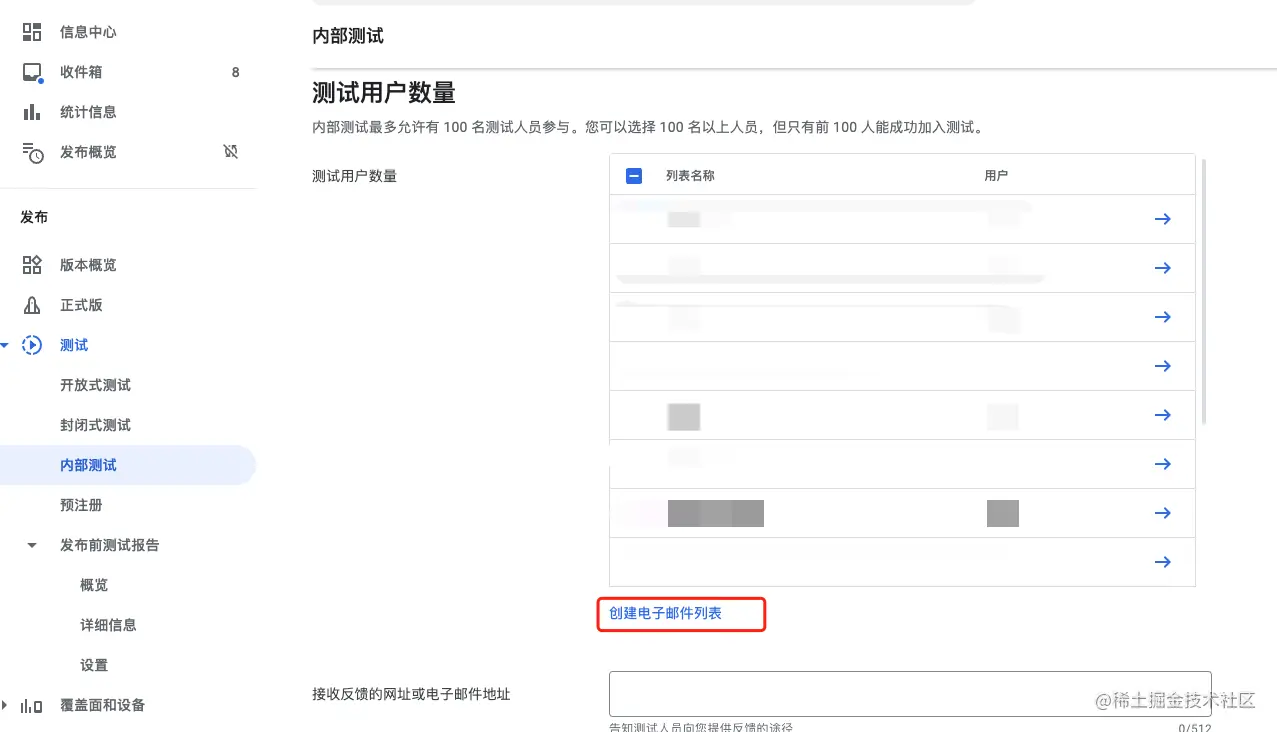
Task: Select 发布前测试报告 in the sidebar
Action: 109,545
